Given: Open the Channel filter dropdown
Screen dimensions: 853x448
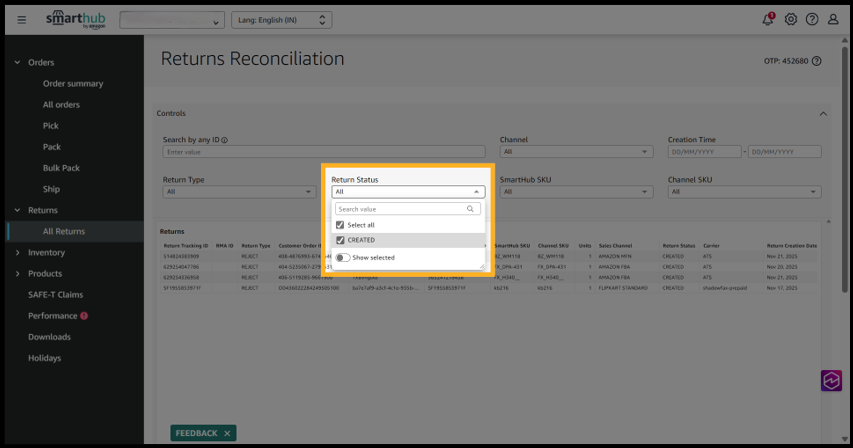Looking at the screenshot, I should tap(577, 152).
